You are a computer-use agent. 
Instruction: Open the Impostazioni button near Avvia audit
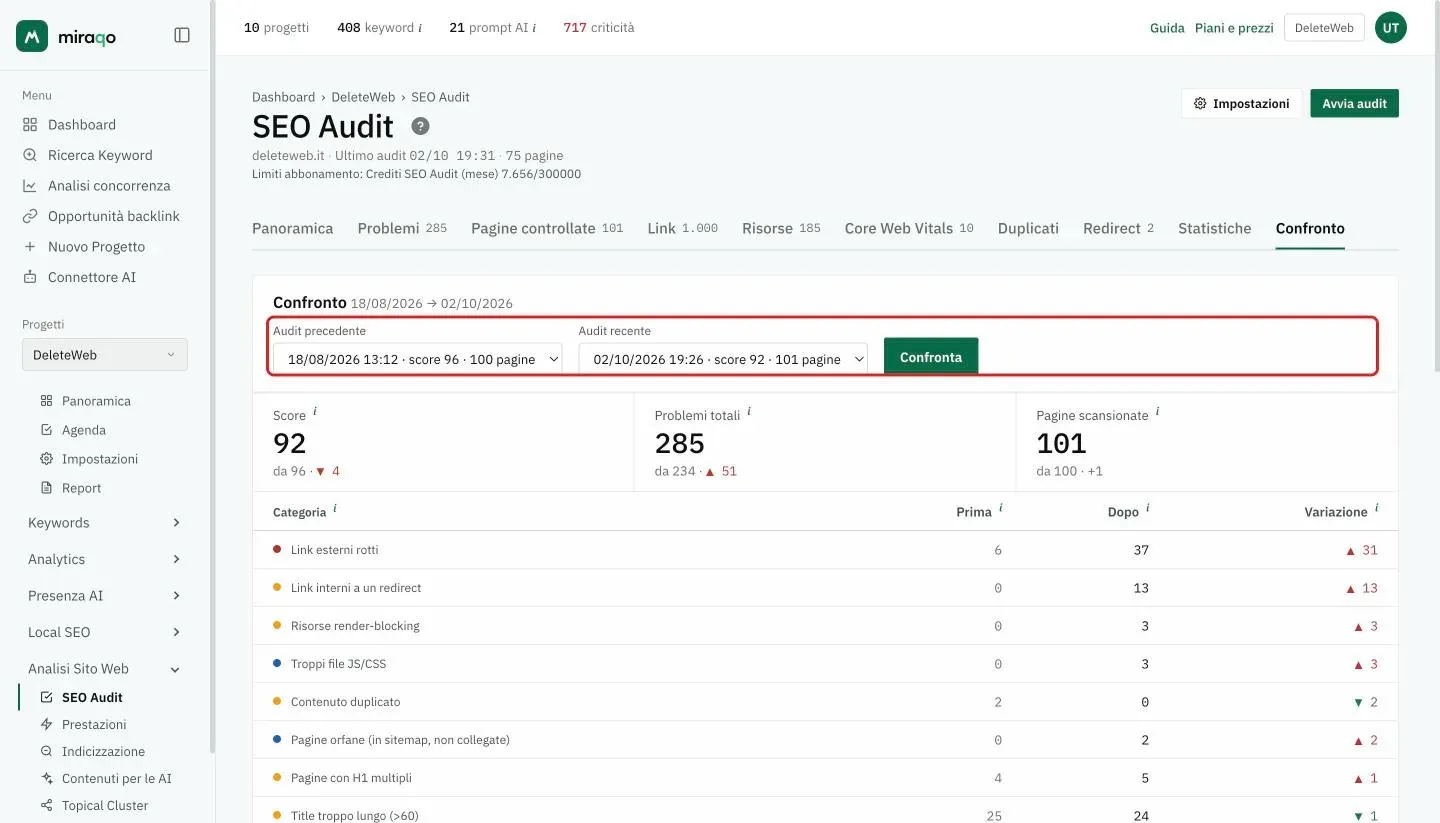pos(1242,103)
